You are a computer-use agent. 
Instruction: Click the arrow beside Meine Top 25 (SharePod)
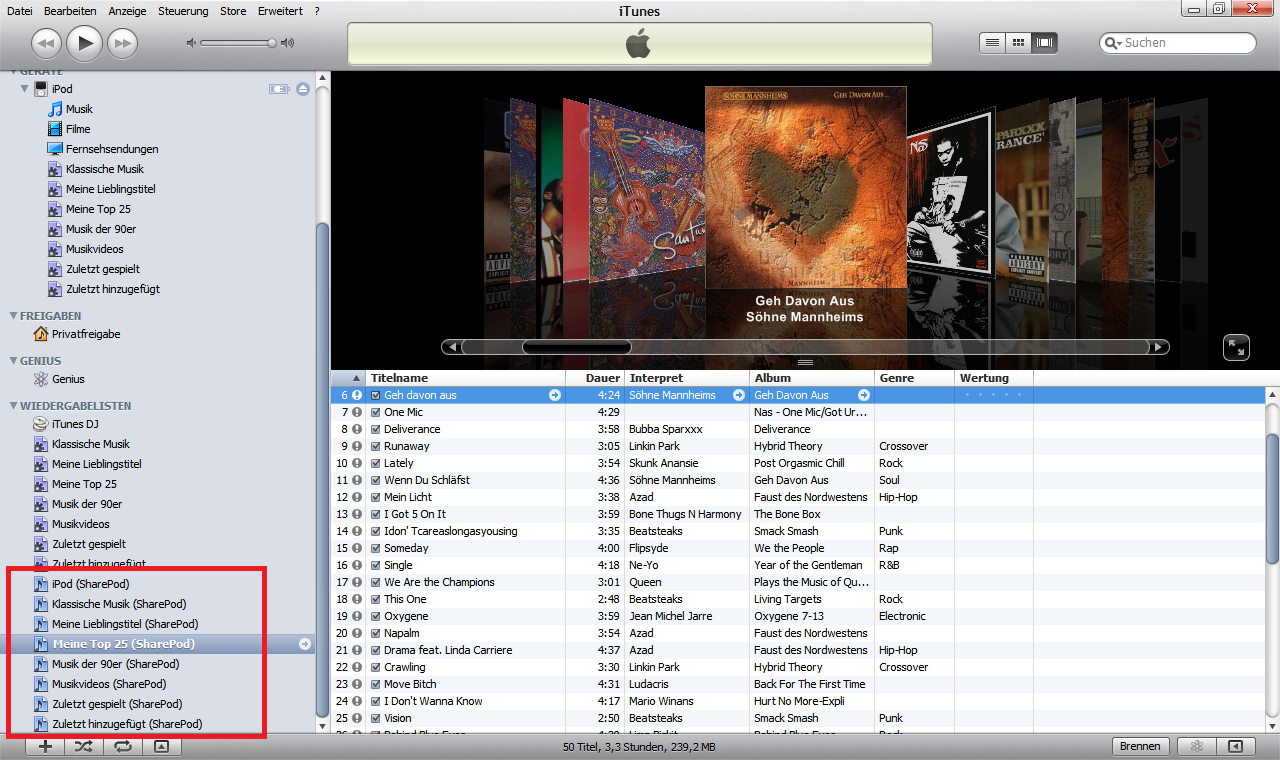pyautogui.click(x=305, y=644)
